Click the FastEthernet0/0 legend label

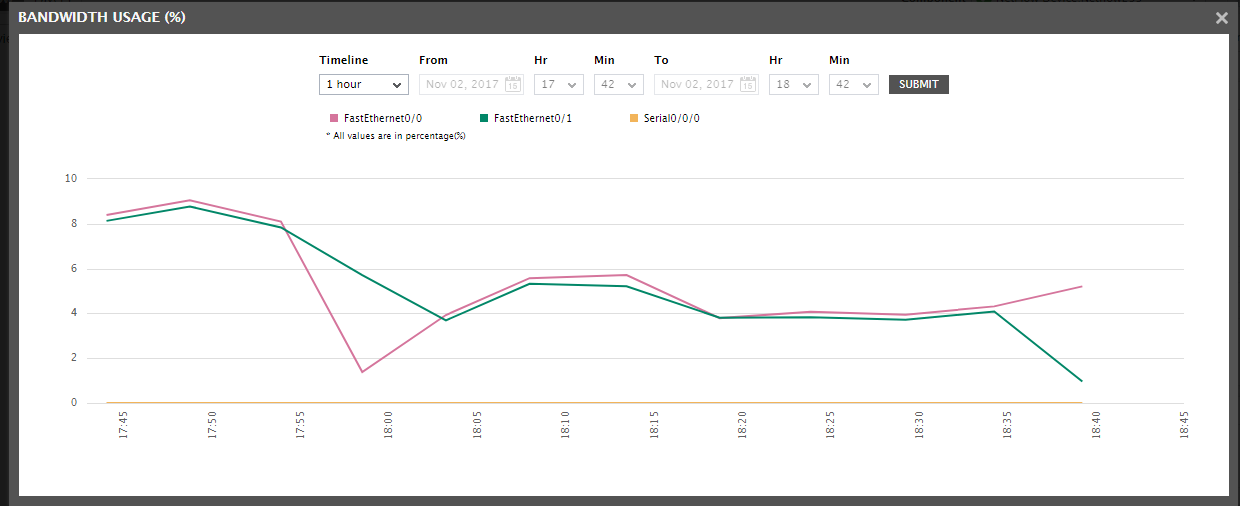click(x=383, y=118)
